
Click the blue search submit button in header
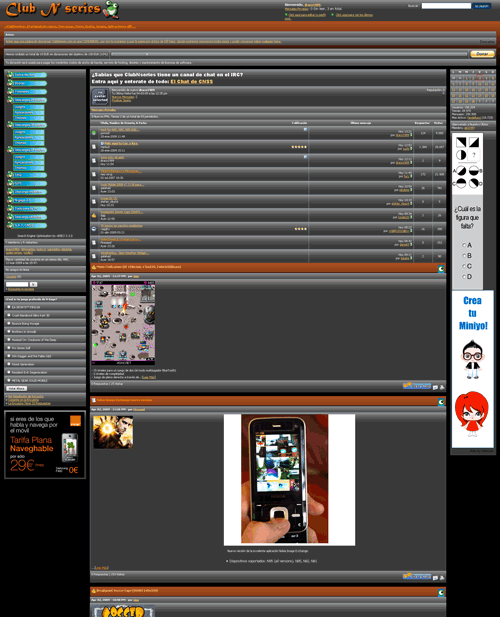tap(482, 6)
